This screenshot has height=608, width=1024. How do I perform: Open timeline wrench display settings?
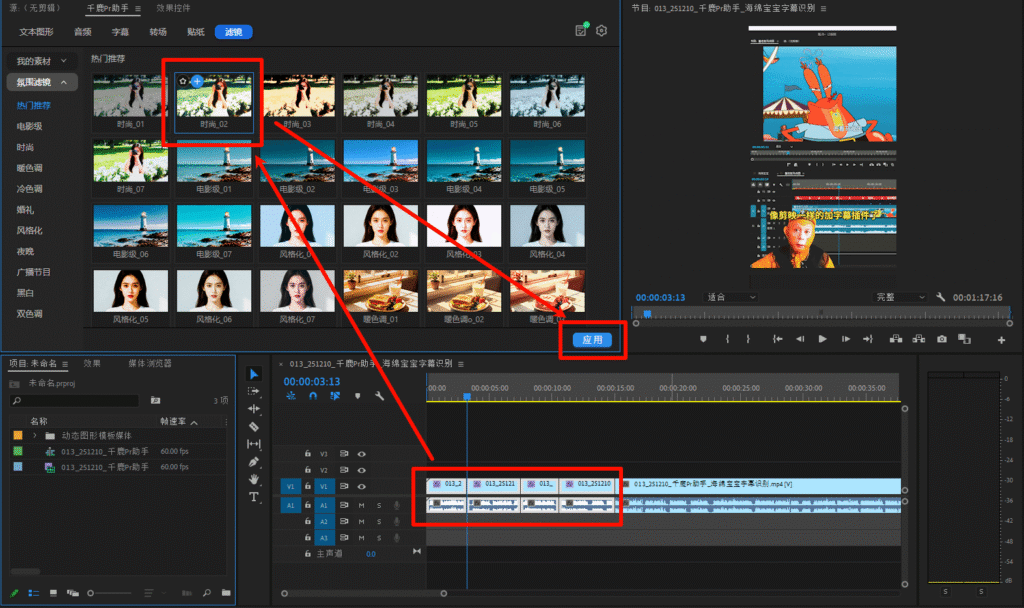[379, 396]
